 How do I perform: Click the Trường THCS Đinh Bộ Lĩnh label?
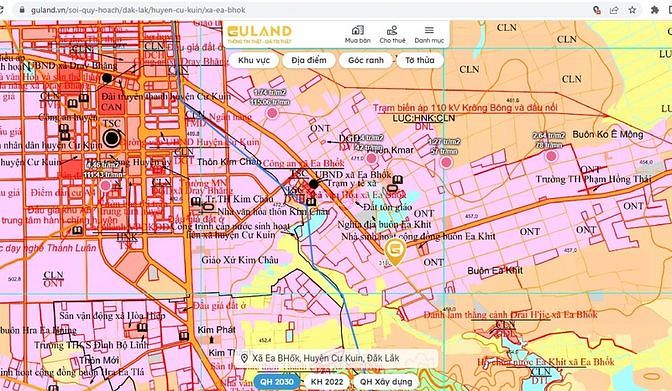[x=91, y=345]
